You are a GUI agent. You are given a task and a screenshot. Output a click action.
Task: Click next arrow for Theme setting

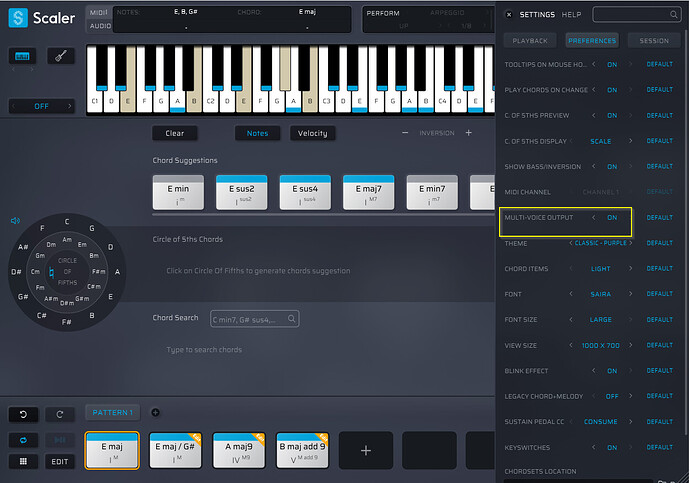pos(631,243)
